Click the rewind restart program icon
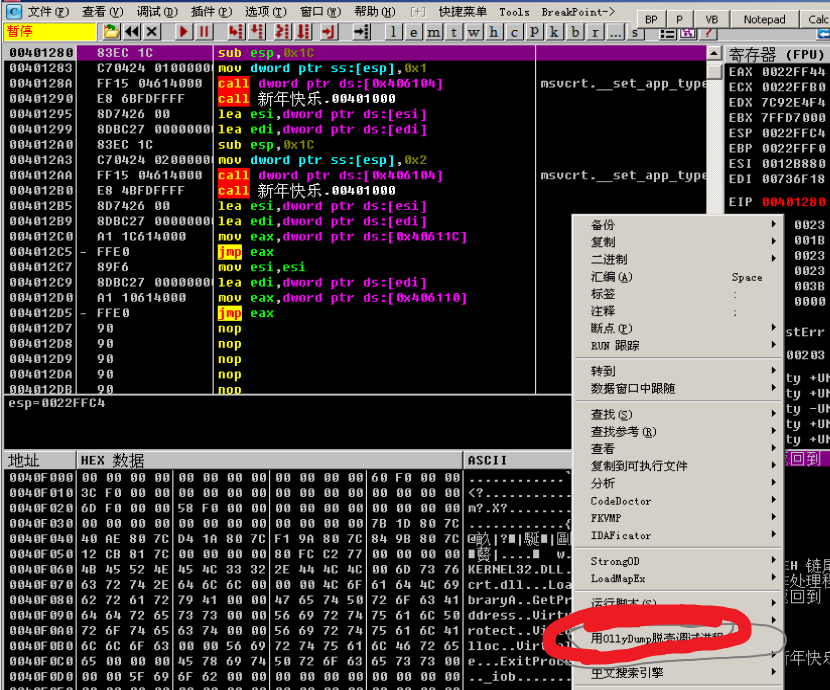Viewport: 830px width, 690px height. click(133, 32)
